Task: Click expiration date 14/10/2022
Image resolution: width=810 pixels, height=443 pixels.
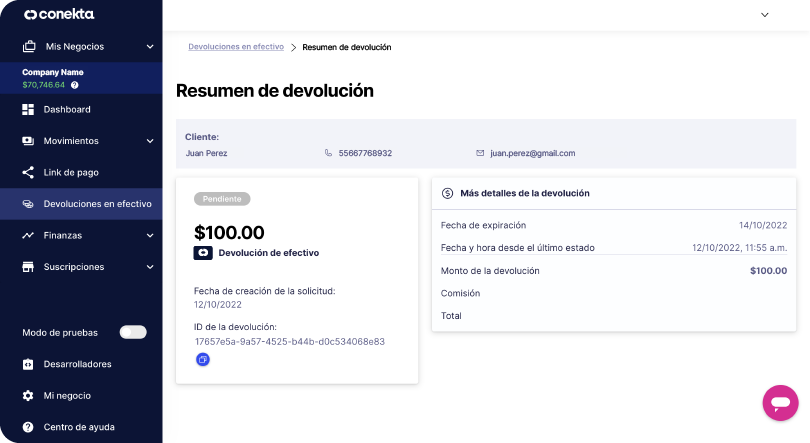Action: pos(763,225)
